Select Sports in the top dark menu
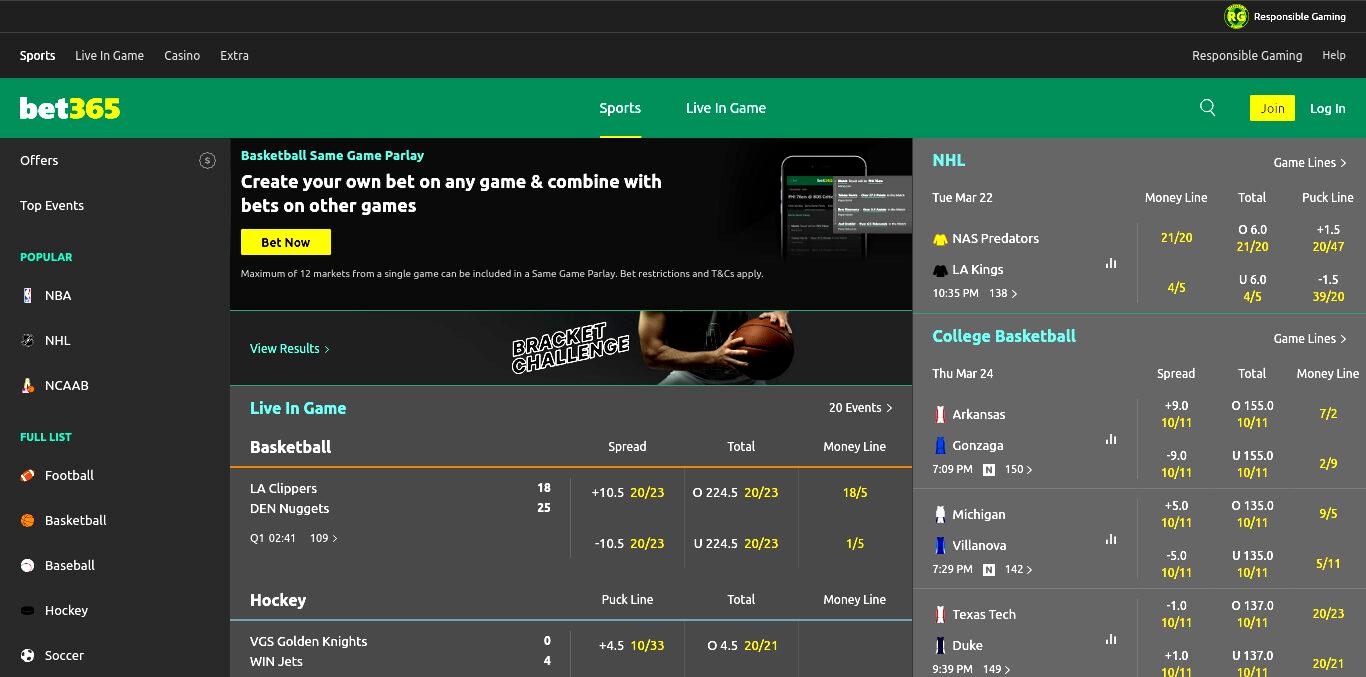Viewport: 1366px width, 677px height. click(x=38, y=55)
